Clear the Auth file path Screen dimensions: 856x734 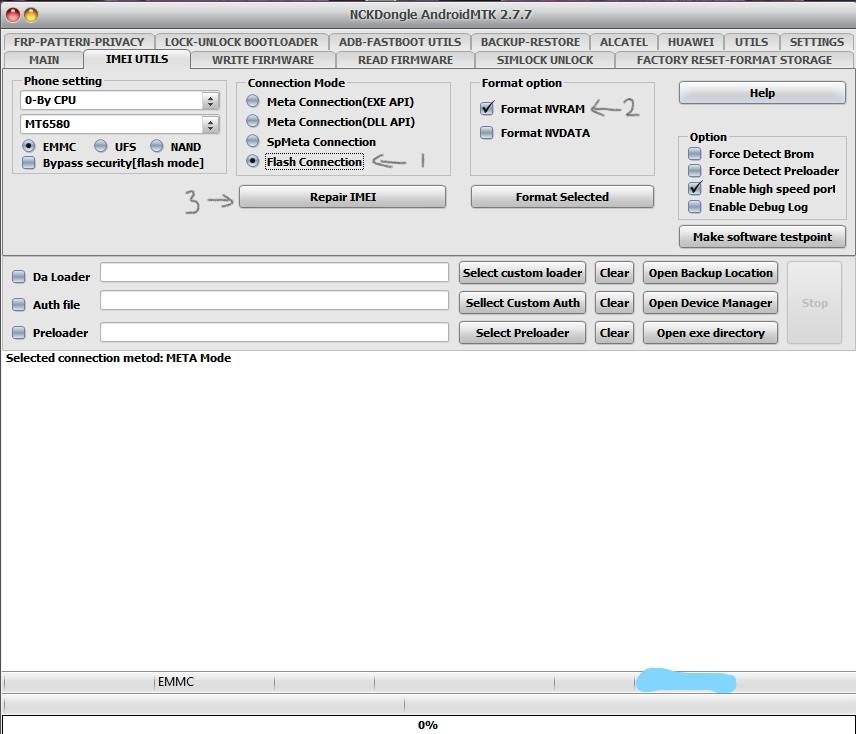pos(614,303)
